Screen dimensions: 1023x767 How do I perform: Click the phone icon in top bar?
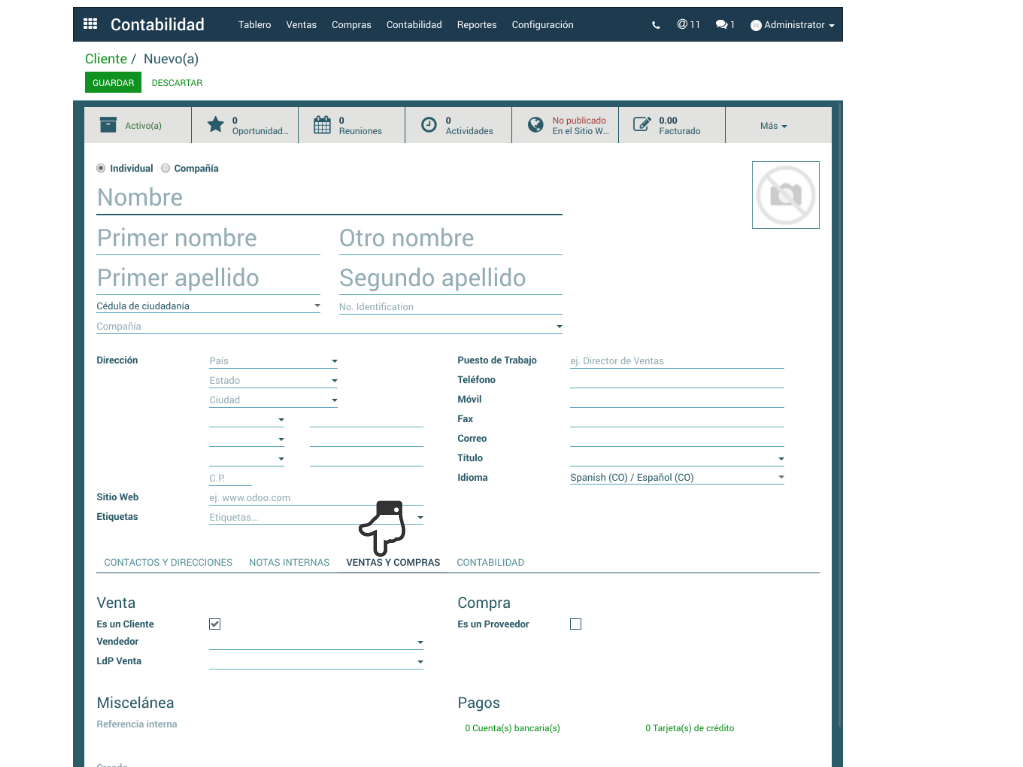(656, 25)
